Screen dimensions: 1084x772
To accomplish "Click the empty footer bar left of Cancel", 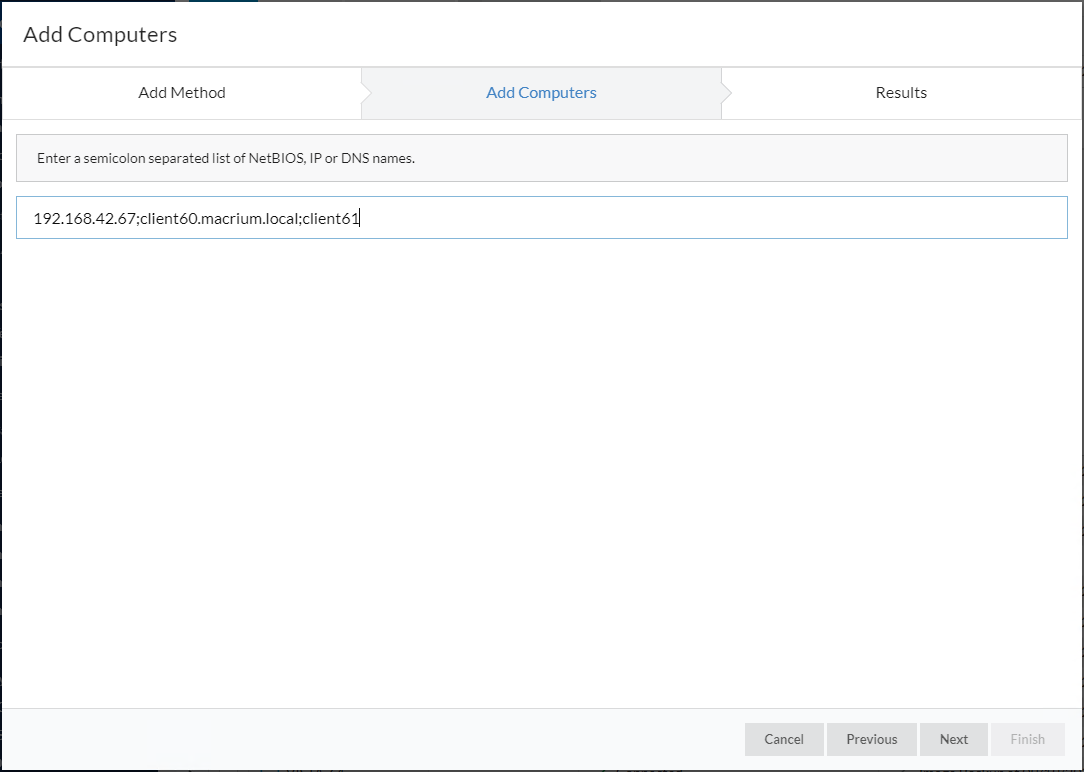I will coord(370,739).
